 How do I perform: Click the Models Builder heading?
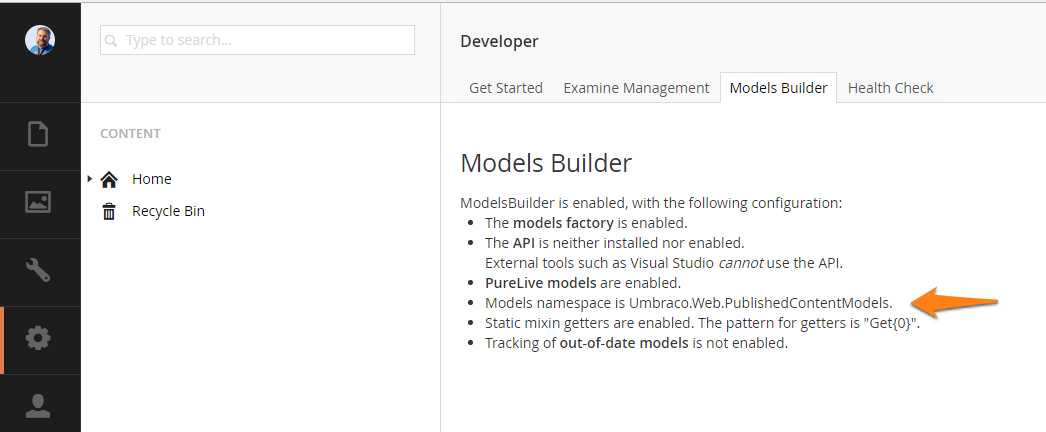[546, 163]
